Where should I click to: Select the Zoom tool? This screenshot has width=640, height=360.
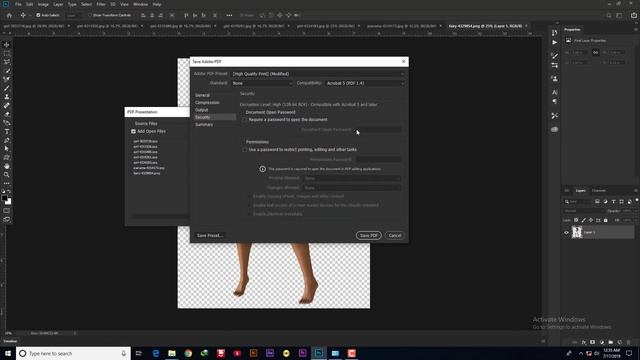pos(7,175)
